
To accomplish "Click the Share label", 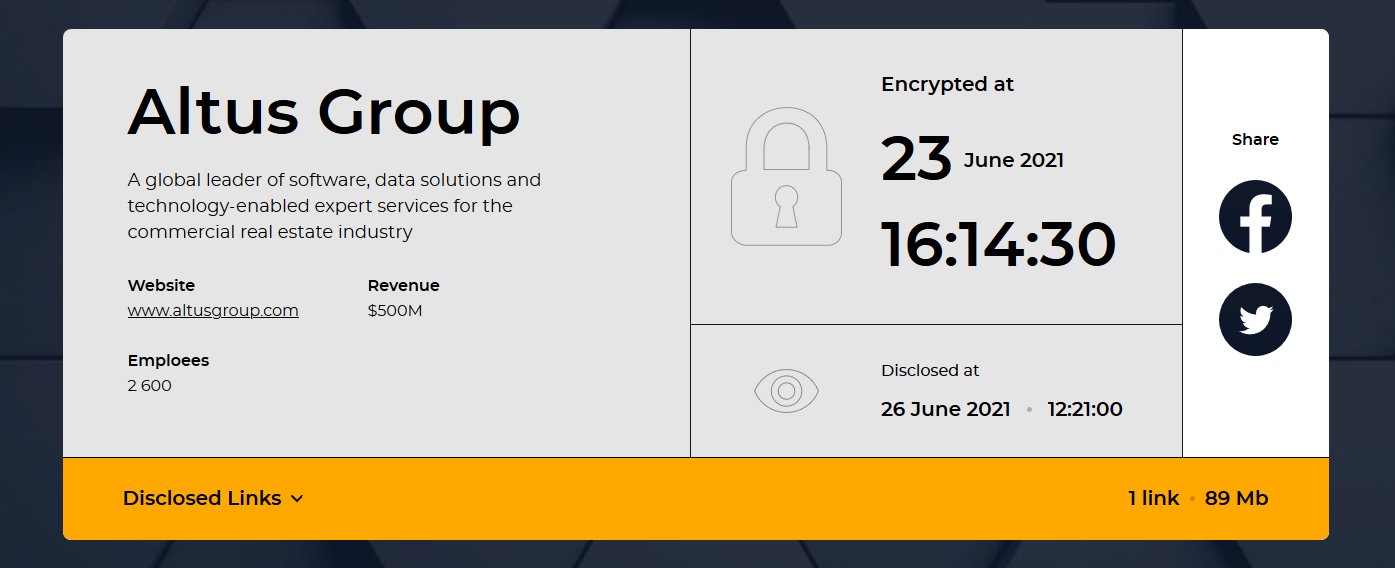I will 1255,139.
